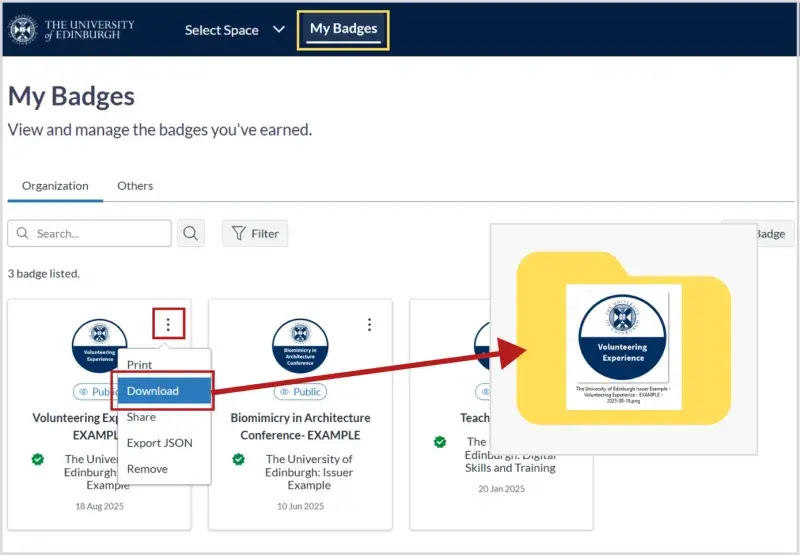The width and height of the screenshot is (800, 555).
Task: Click the Select Space chevron arrow
Action: tap(279, 30)
